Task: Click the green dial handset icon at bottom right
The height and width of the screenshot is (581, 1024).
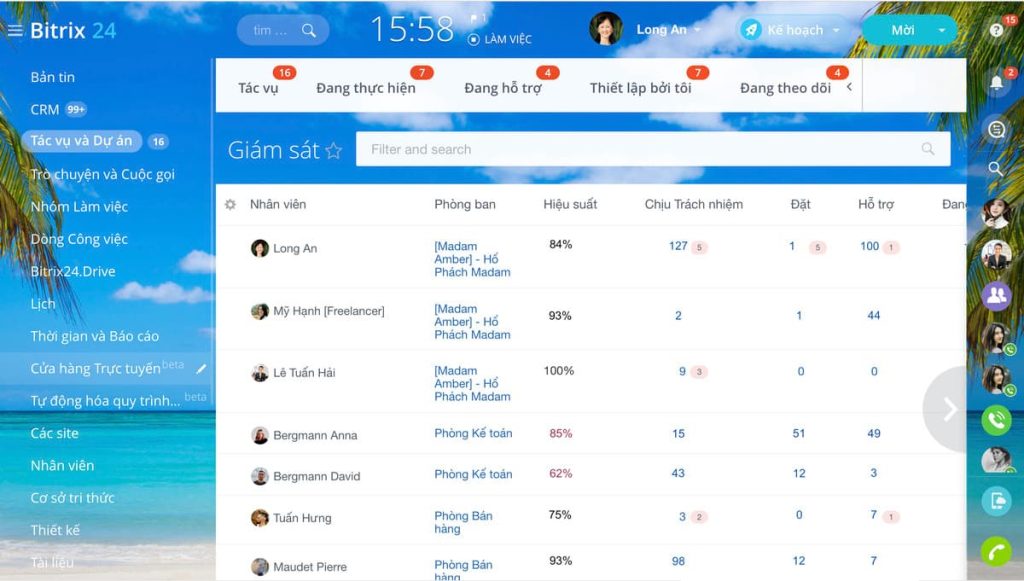Action: pyautogui.click(x=996, y=552)
